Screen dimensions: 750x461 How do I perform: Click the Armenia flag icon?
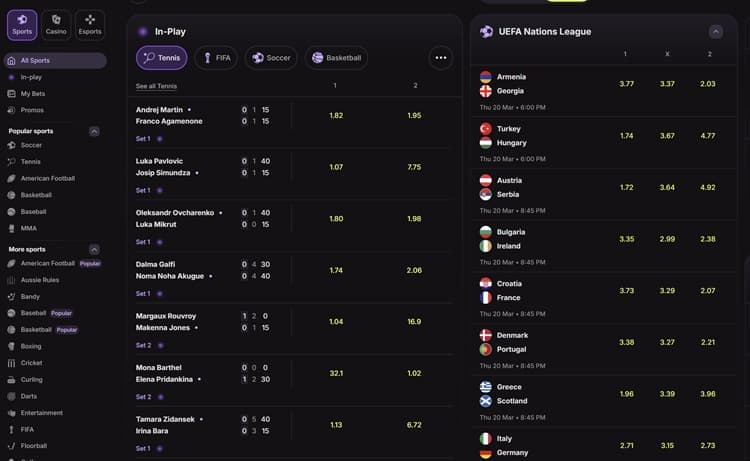[x=486, y=77]
